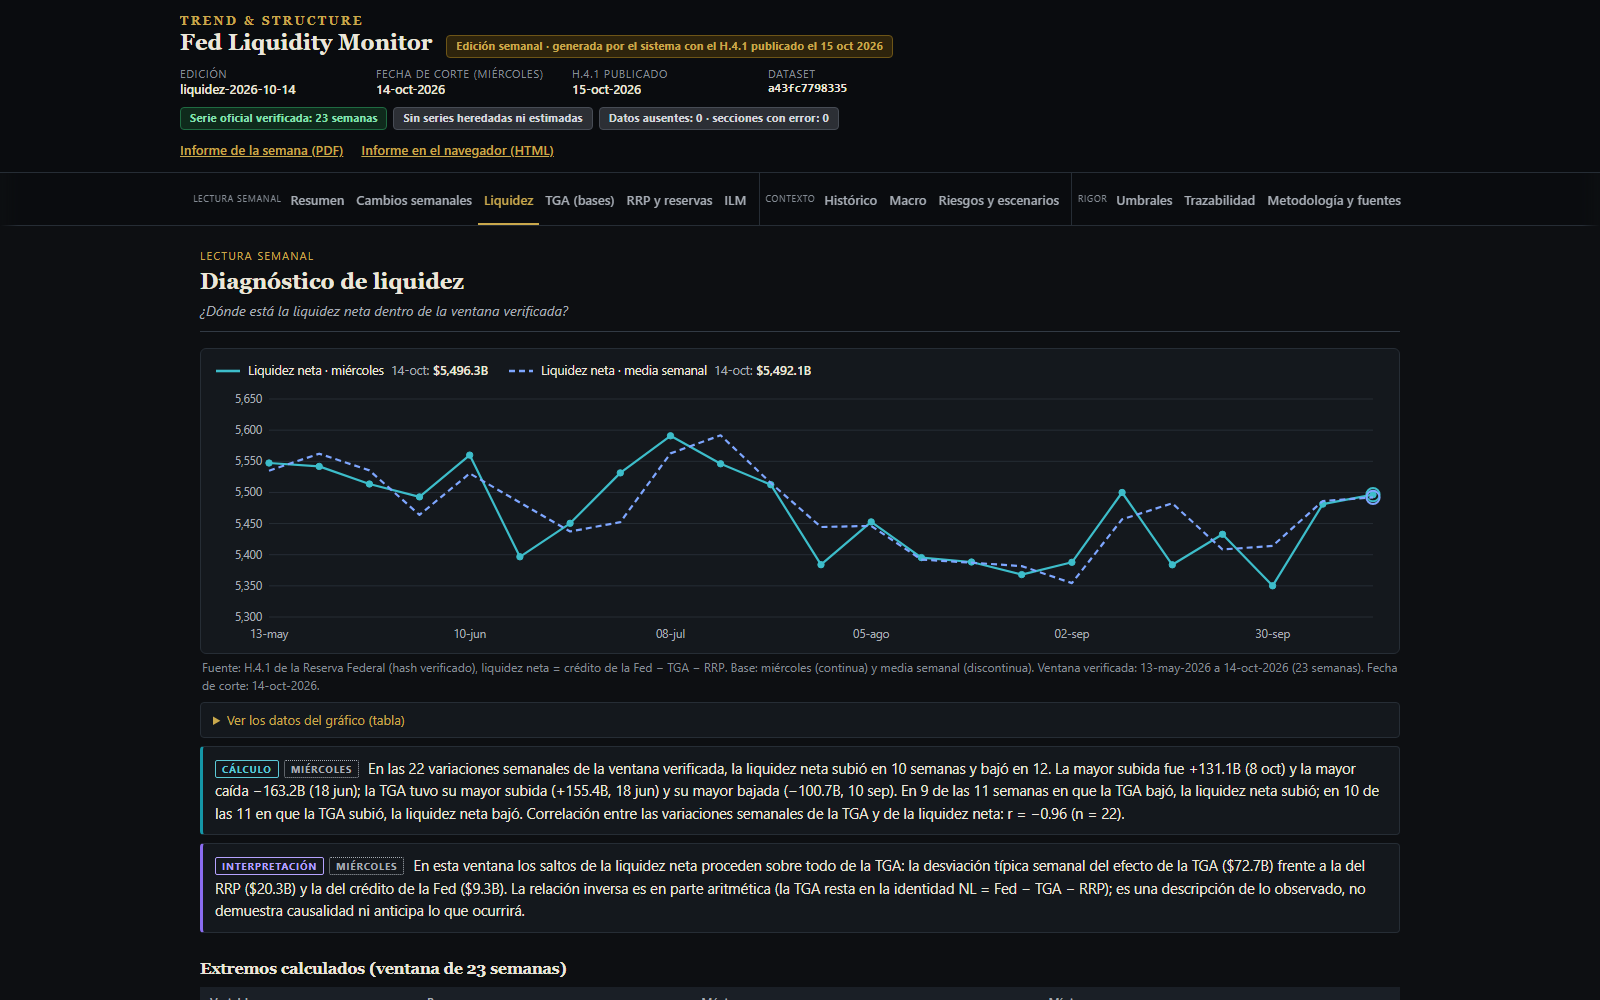The image size is (1600, 1000).
Task: Click the 'Diagnóstico de liquidez' heading
Action: [332, 281]
